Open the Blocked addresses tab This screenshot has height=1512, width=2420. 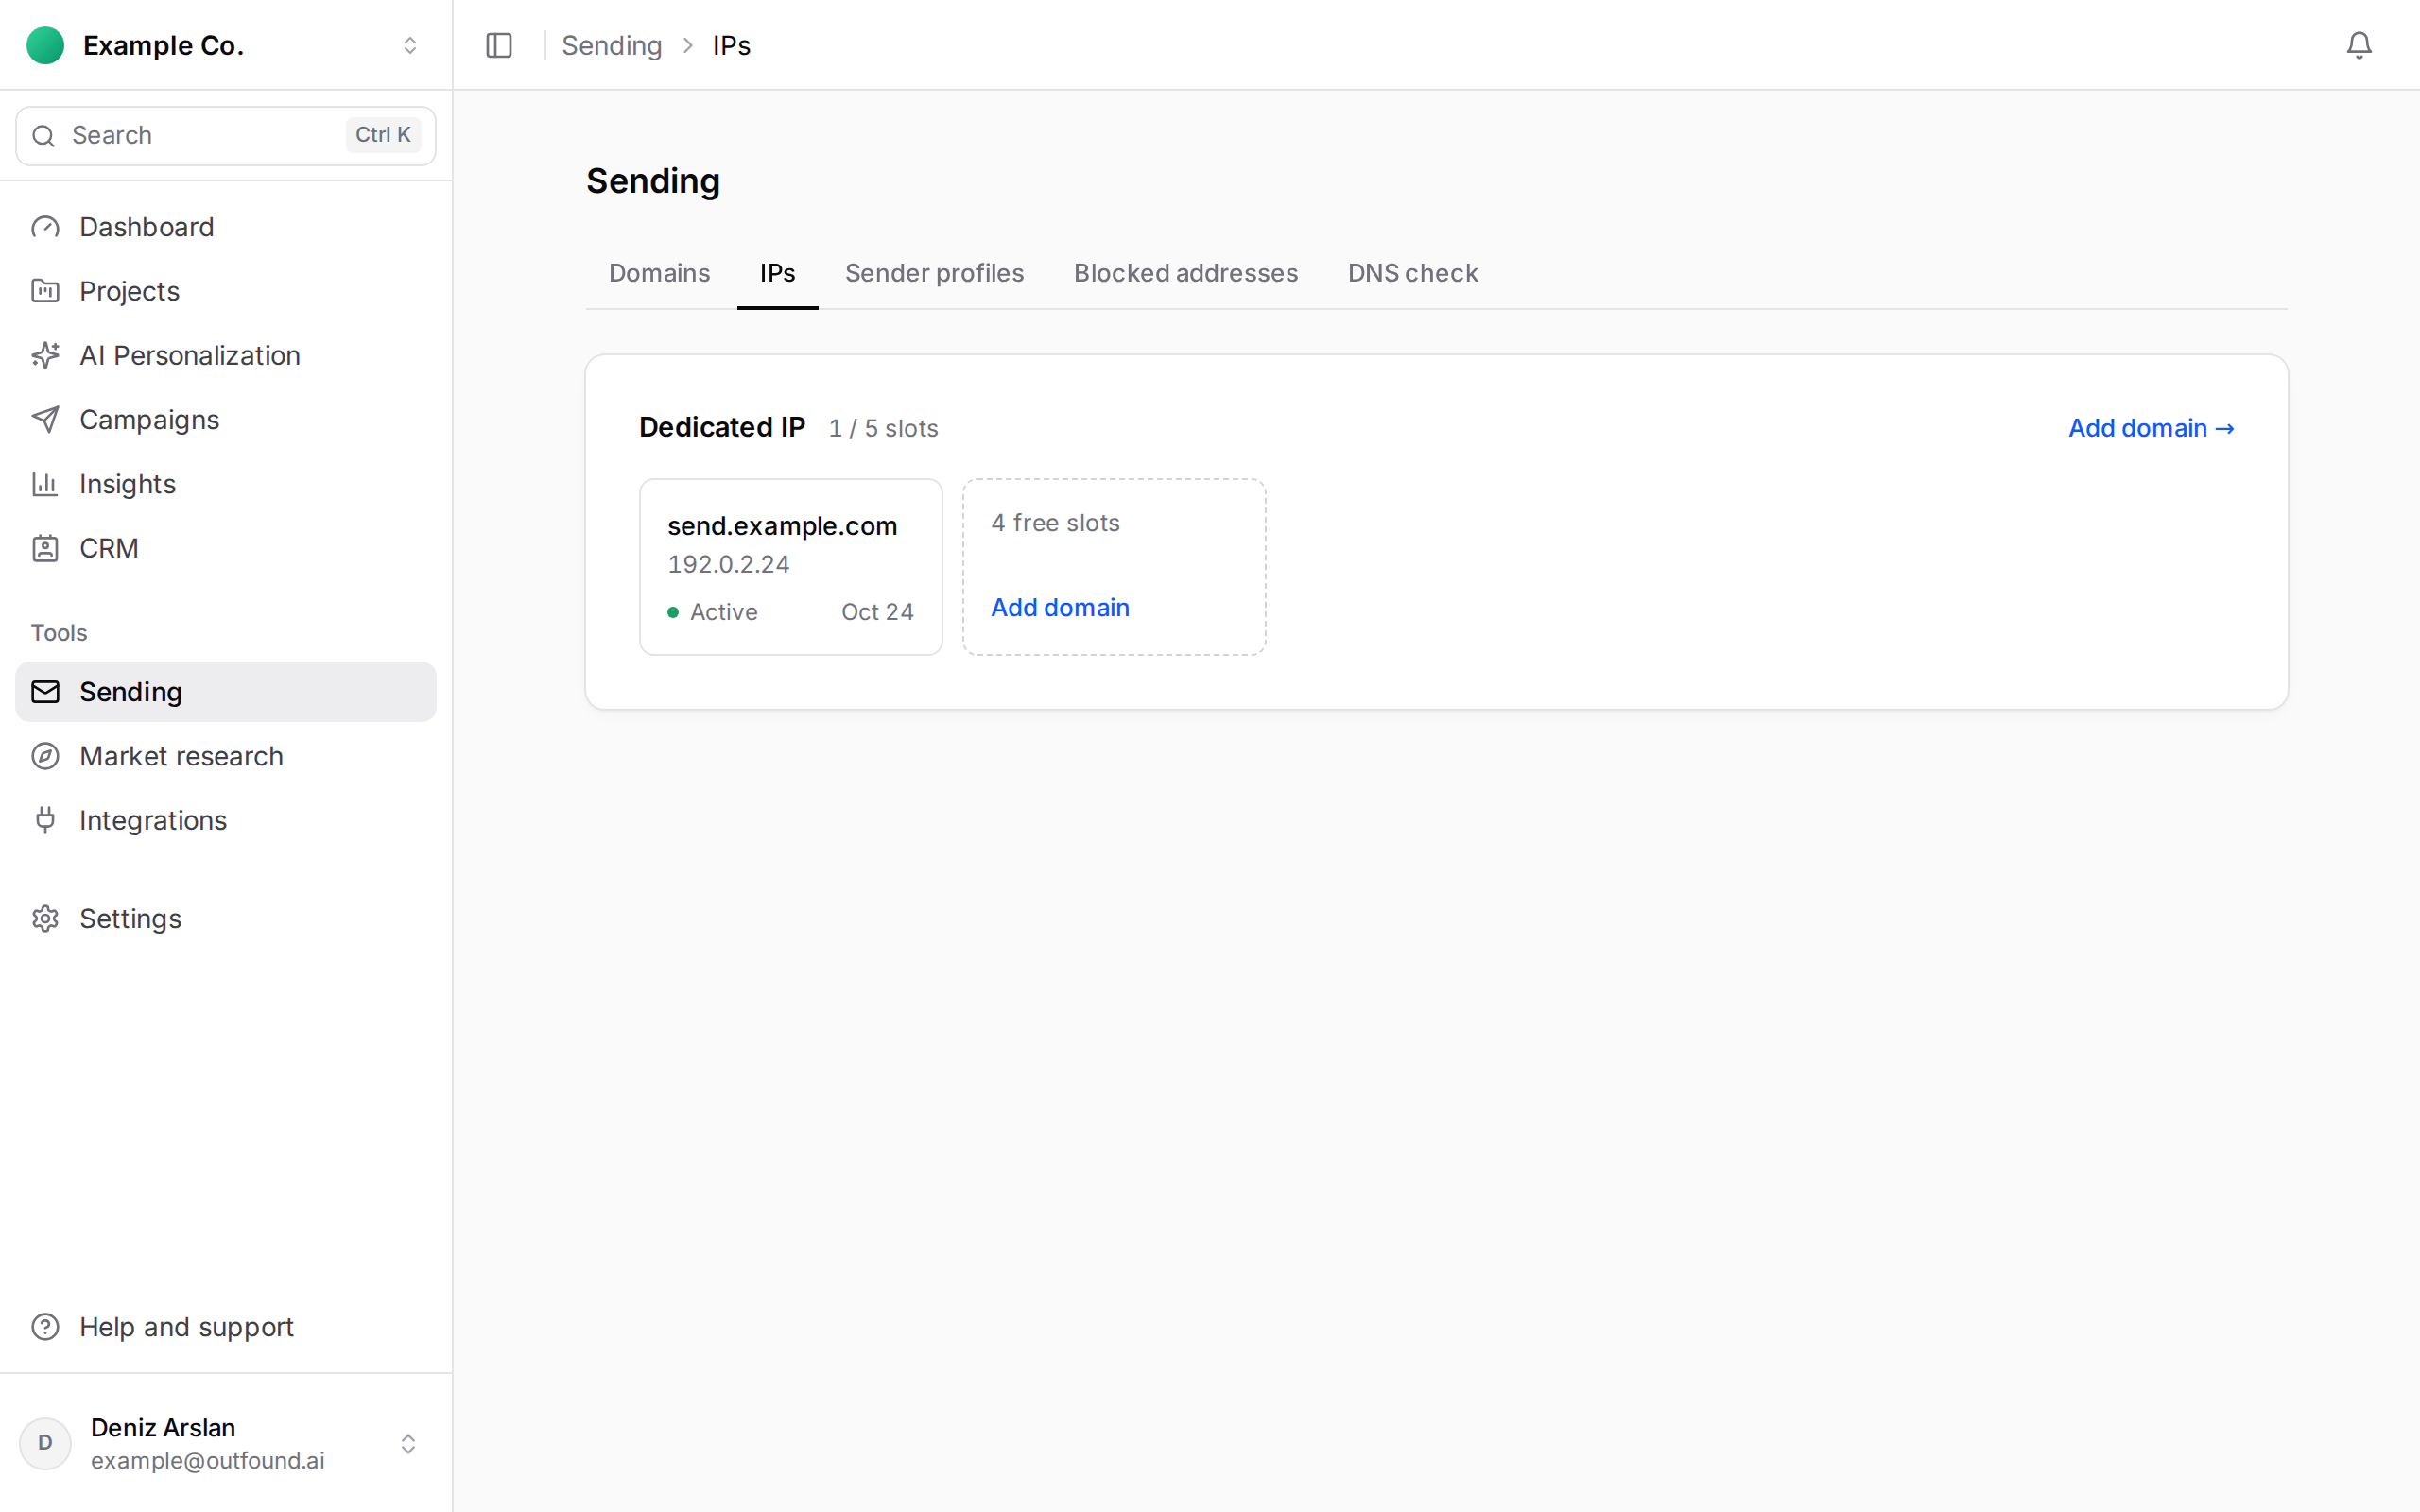point(1185,273)
